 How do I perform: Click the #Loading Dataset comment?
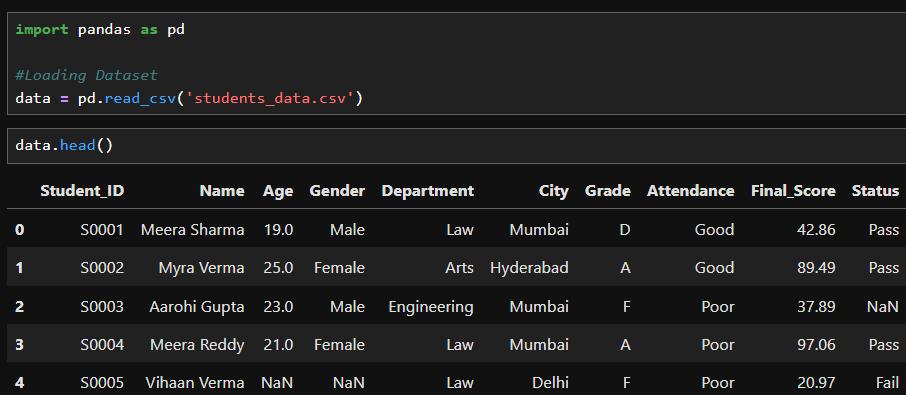point(86,75)
